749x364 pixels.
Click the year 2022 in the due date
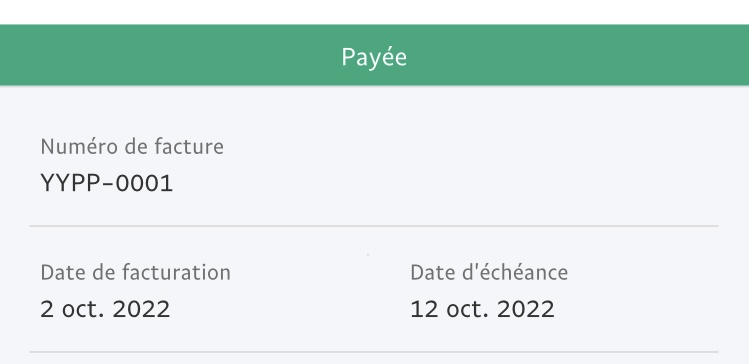coord(526,309)
